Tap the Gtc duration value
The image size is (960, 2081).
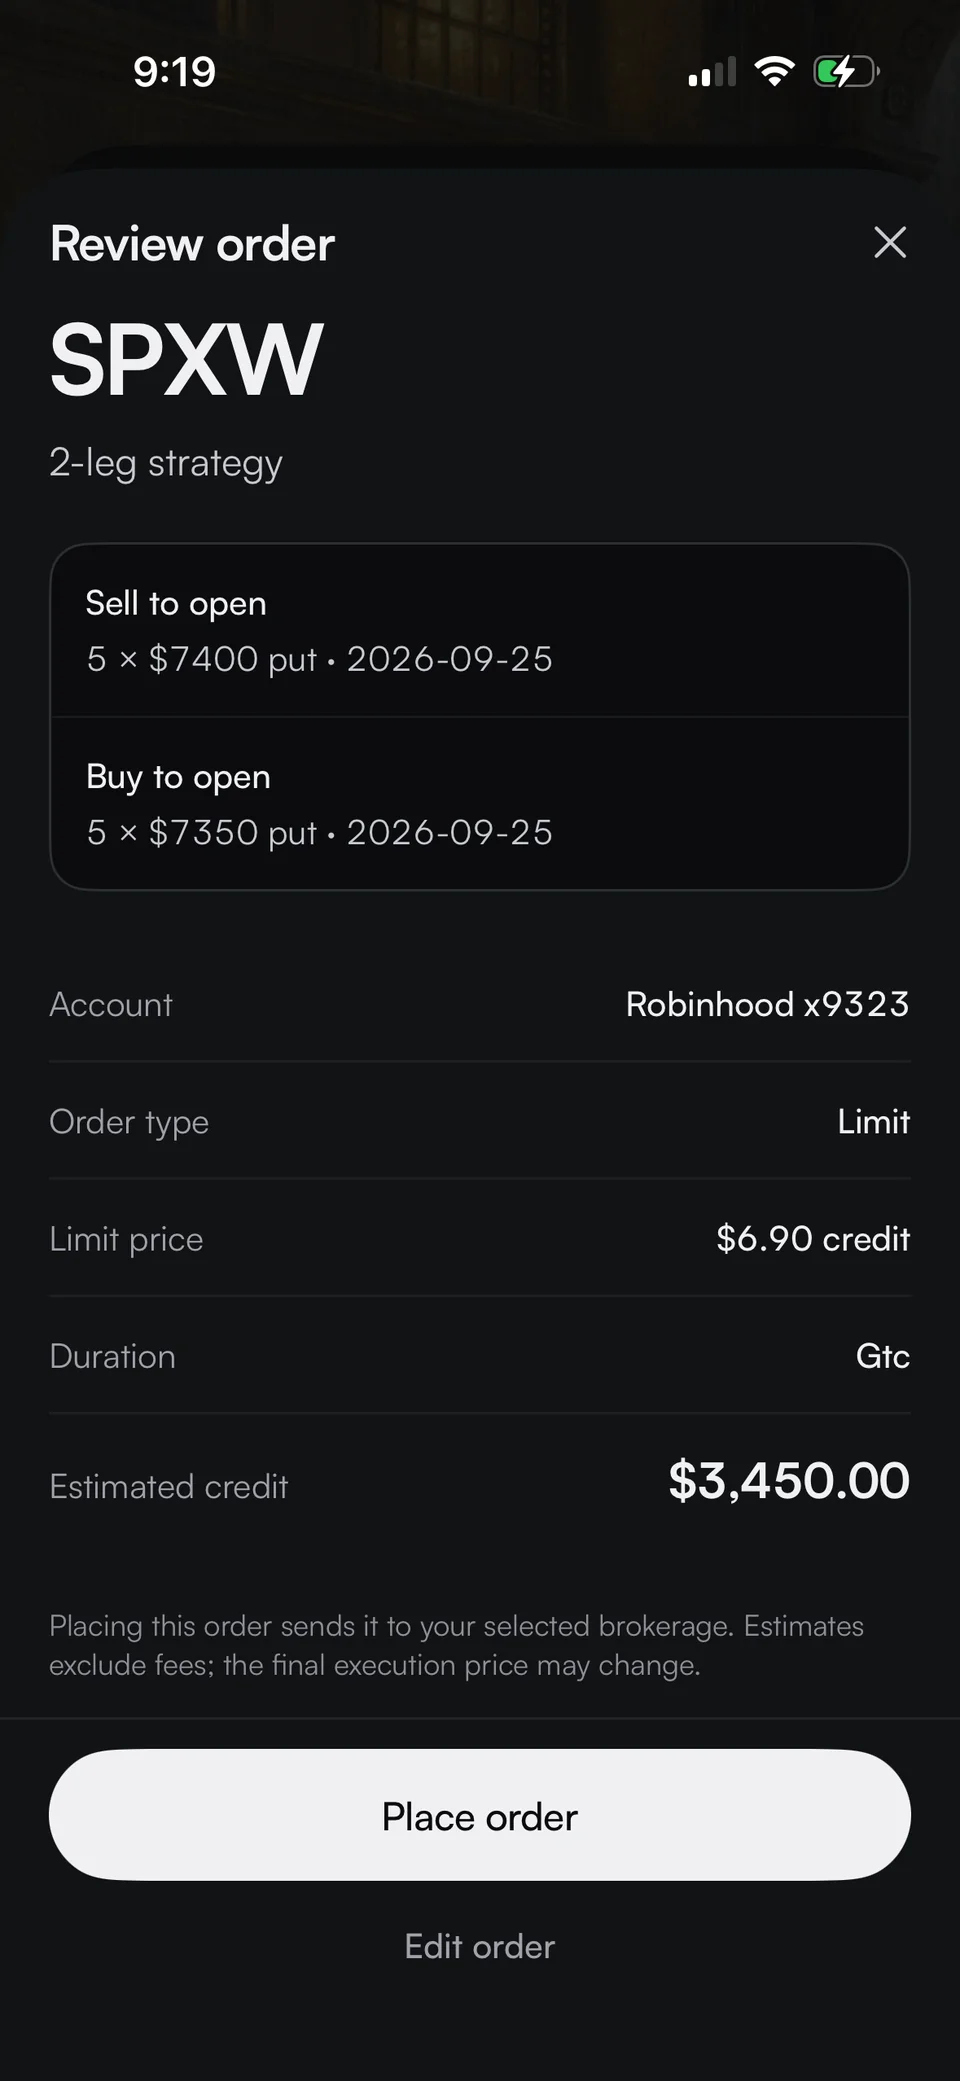(x=882, y=1356)
